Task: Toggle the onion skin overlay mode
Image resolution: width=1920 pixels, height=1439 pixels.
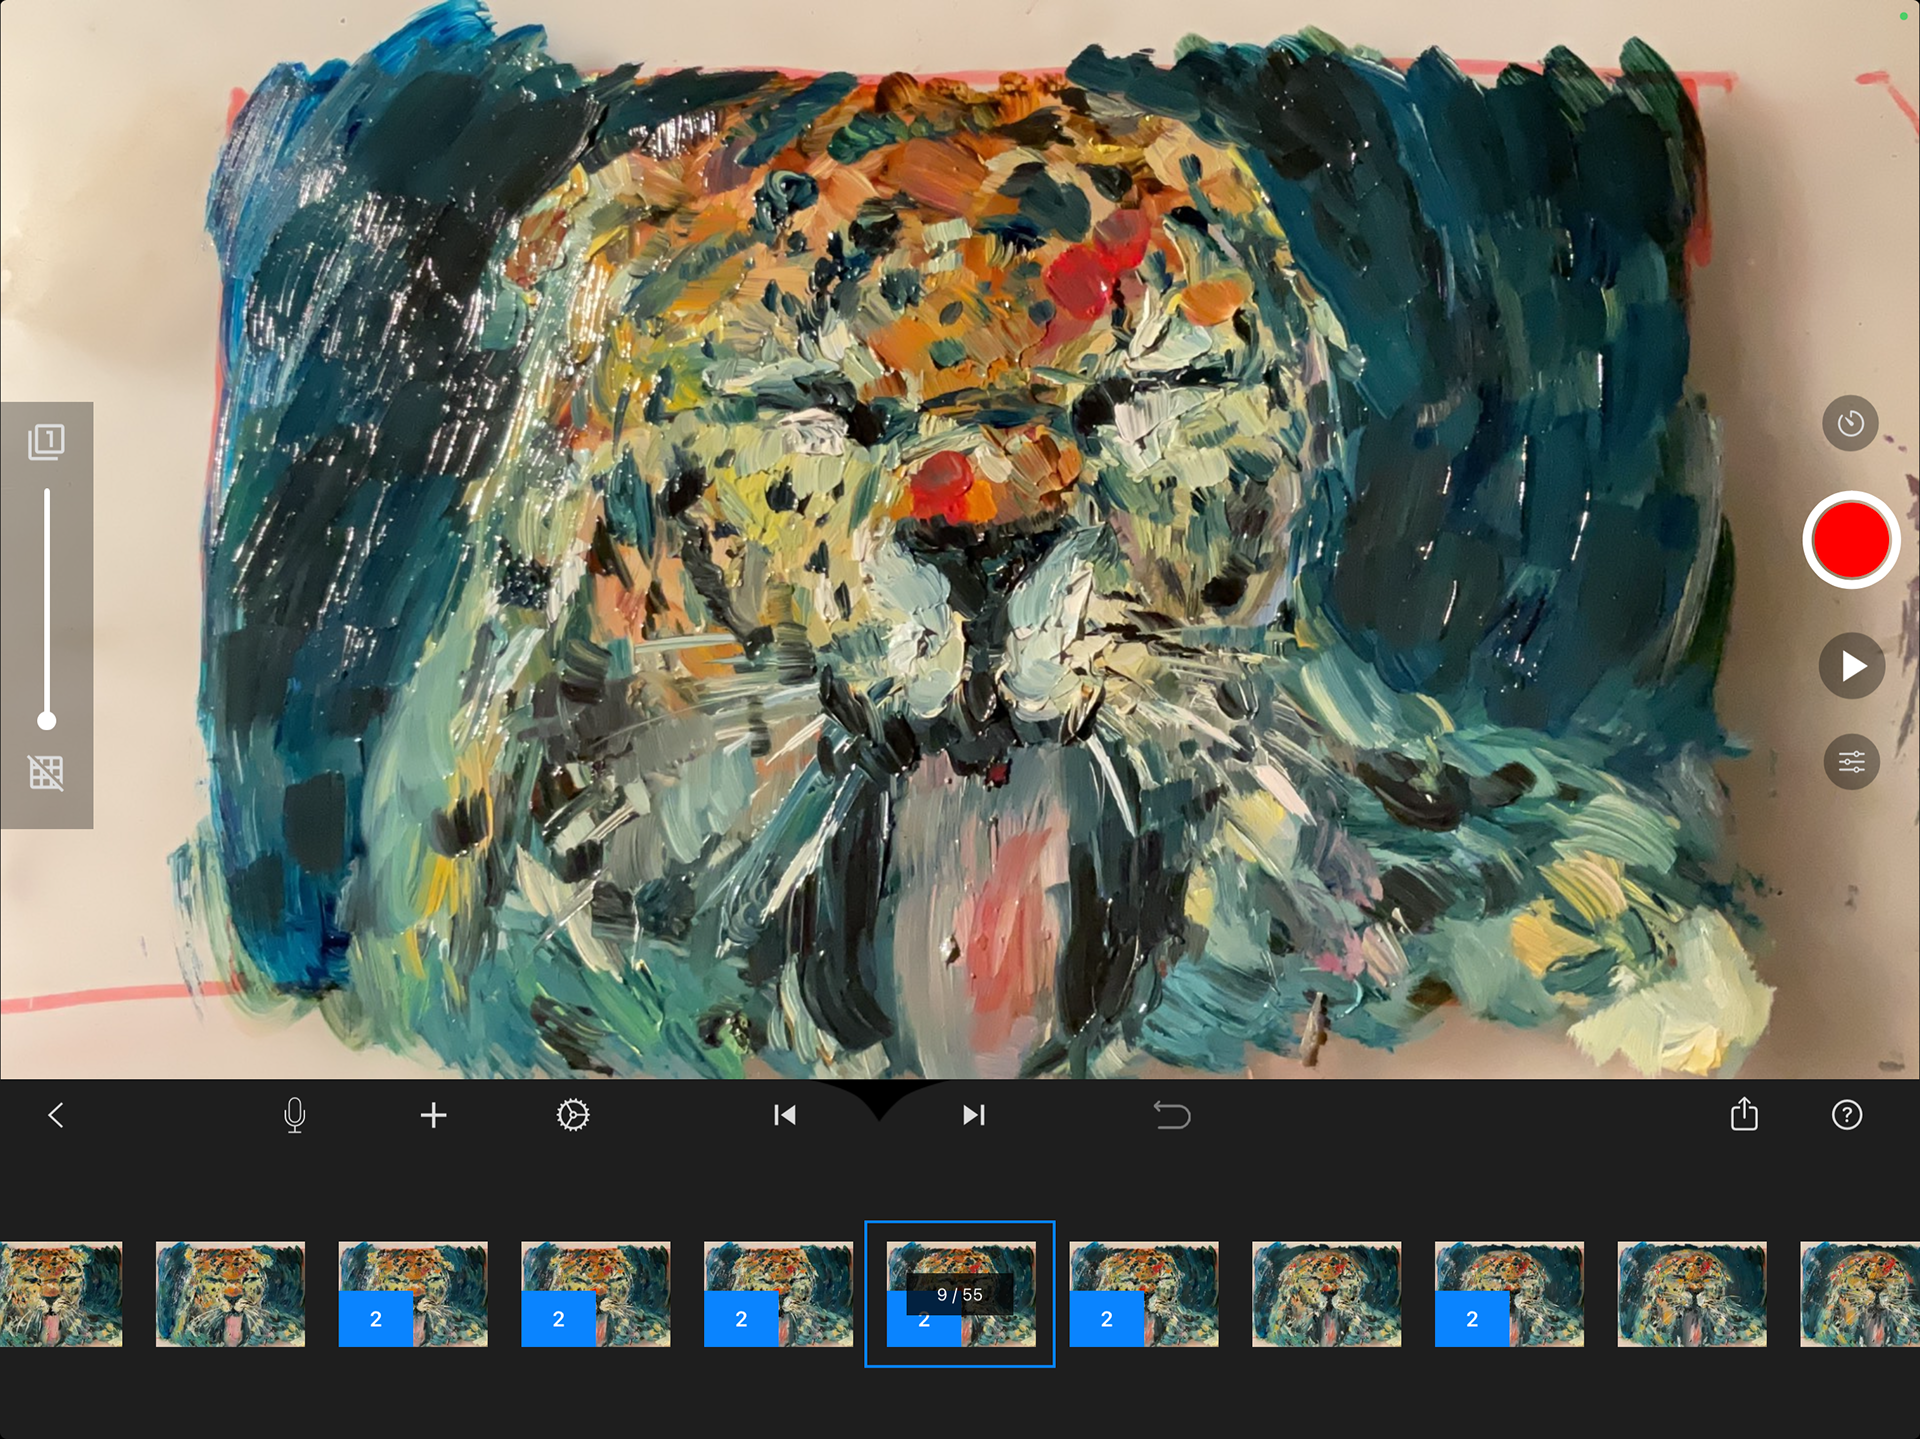Action: 46,441
